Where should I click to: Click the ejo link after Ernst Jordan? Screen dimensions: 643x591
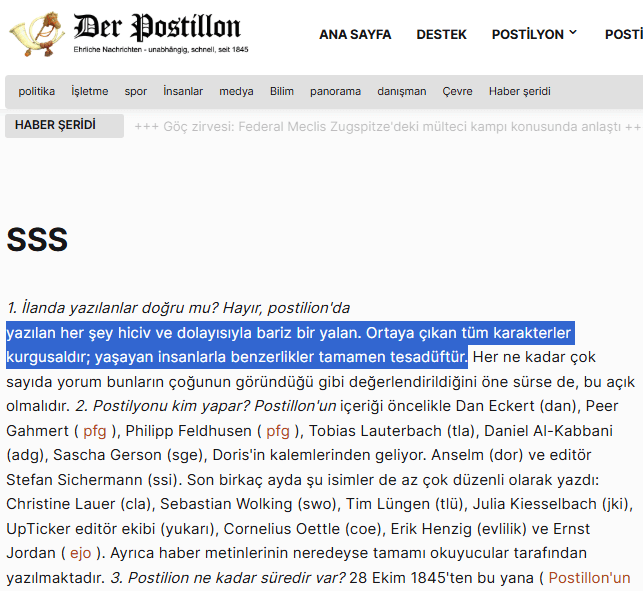coord(80,553)
